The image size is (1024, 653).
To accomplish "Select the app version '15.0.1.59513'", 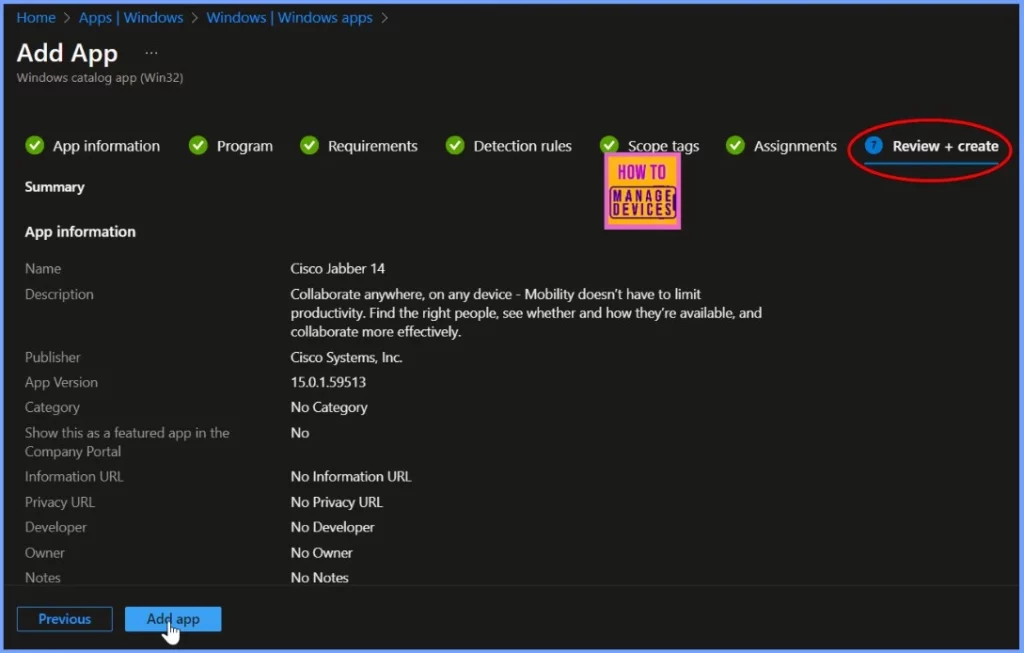I will (328, 382).
